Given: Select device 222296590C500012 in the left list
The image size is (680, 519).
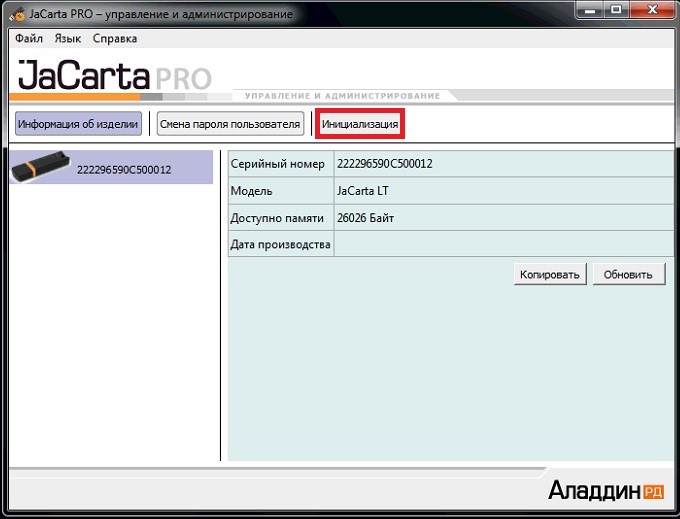Looking at the screenshot, I should 111,167.
